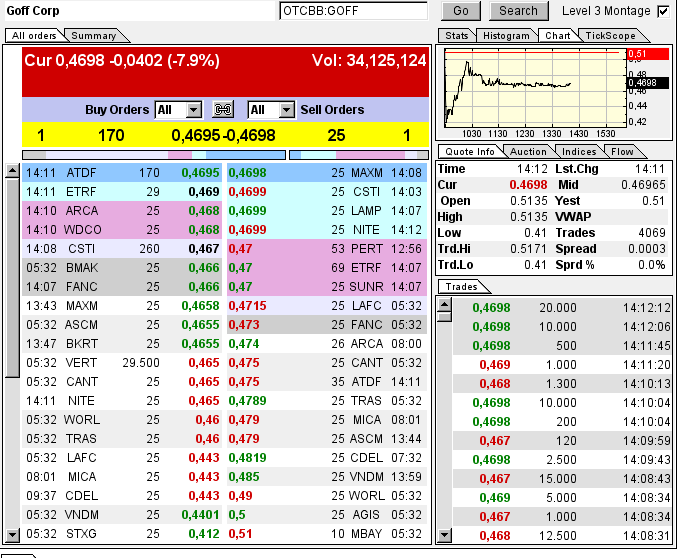The image size is (677, 558).
Task: Click orders list scroll down arrow
Action: [x=13, y=536]
